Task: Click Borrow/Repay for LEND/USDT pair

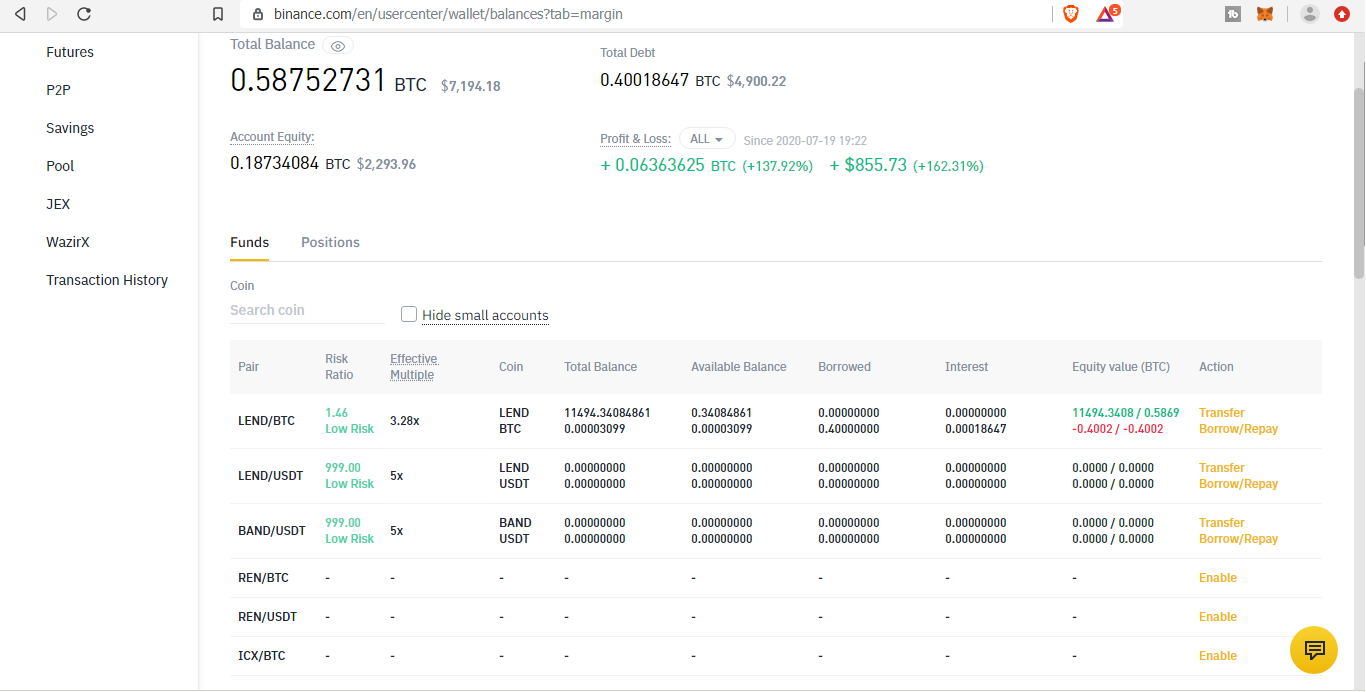Action: pos(1238,483)
